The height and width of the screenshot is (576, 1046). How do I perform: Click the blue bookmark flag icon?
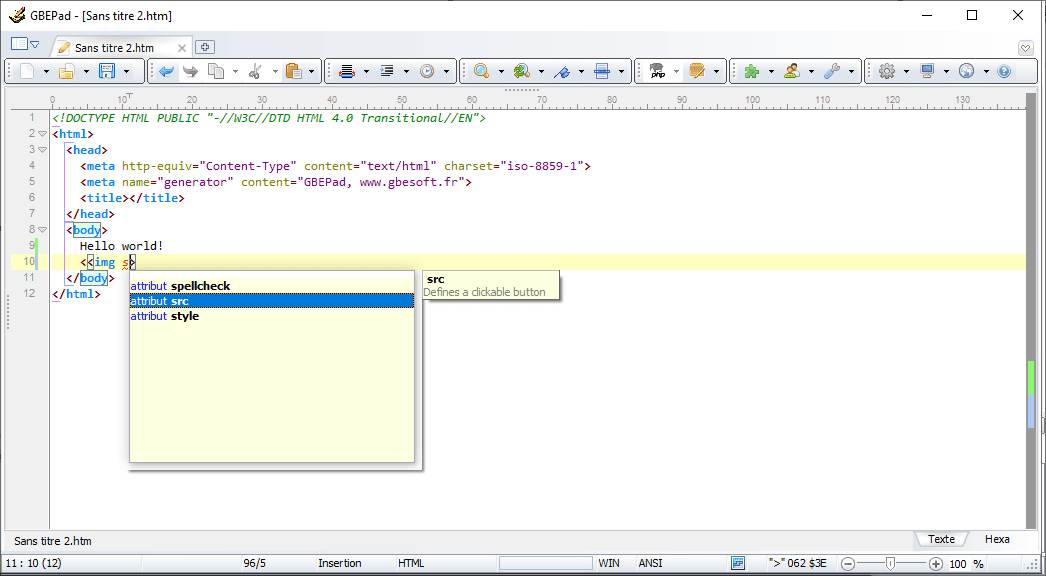point(562,71)
